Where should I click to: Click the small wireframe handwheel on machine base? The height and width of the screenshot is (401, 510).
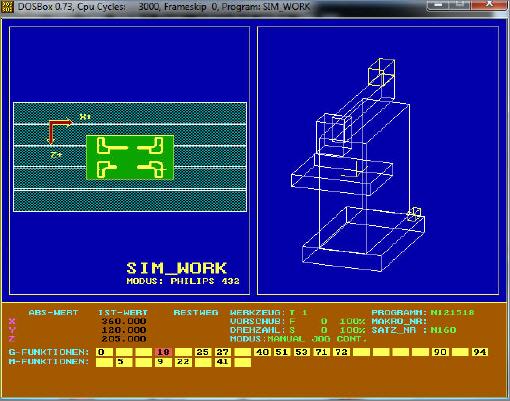pyautogui.click(x=414, y=214)
